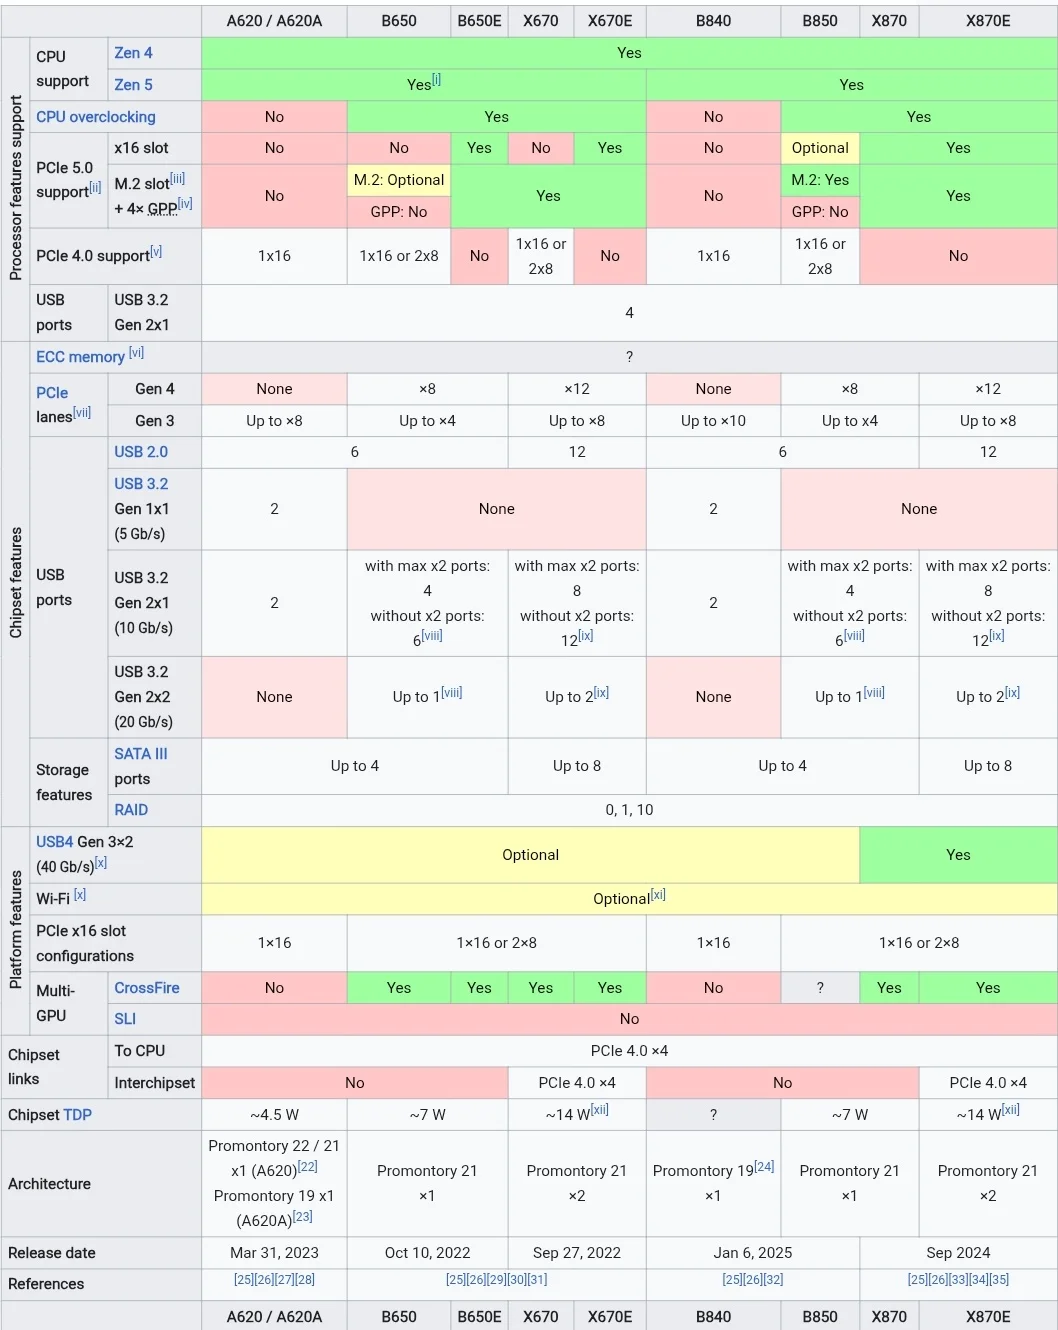Click the 'Optional' cell in x16 slot row
This screenshot has height=1330, width=1058.
click(820, 148)
